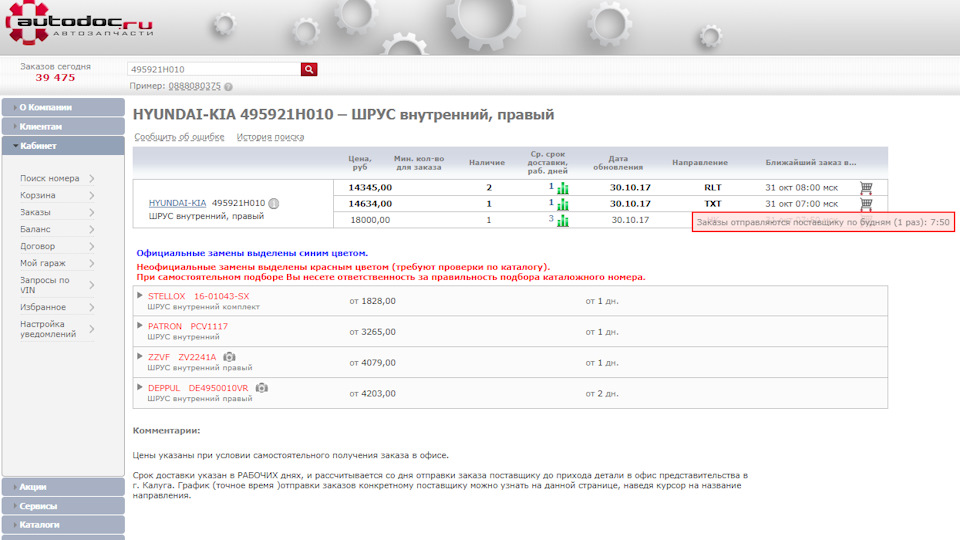
Task: Add the 14634,00 TXT offer to cart
Action: (x=866, y=203)
